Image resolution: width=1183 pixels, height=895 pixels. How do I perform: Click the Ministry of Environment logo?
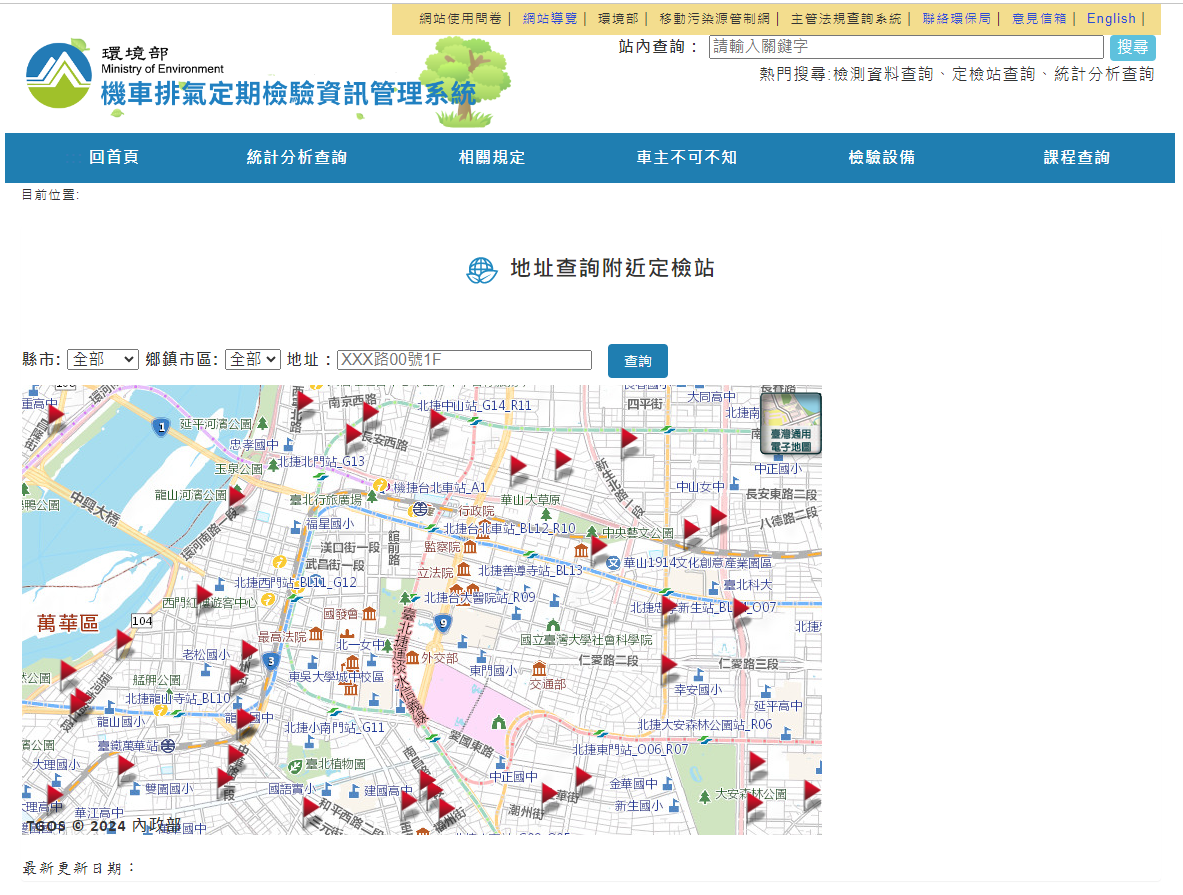[60, 75]
